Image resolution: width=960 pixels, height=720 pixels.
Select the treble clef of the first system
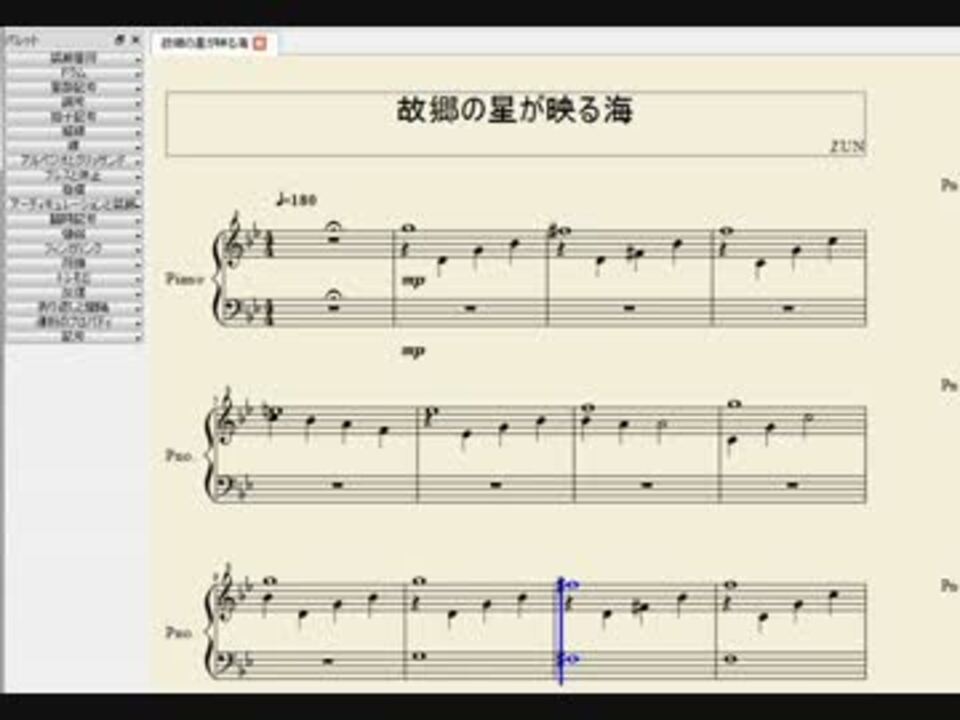(234, 241)
